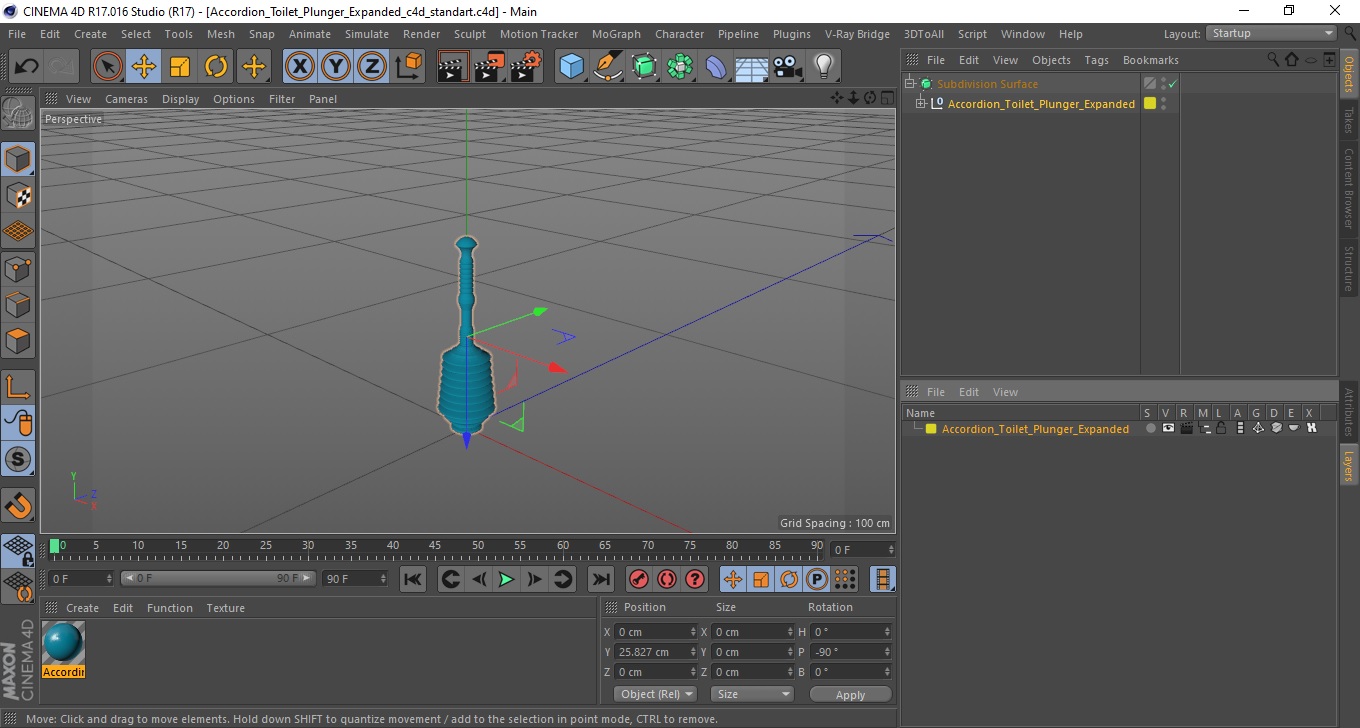This screenshot has height=728, width=1360.
Task: Enable the Axis mode tool
Action: tap(19, 387)
